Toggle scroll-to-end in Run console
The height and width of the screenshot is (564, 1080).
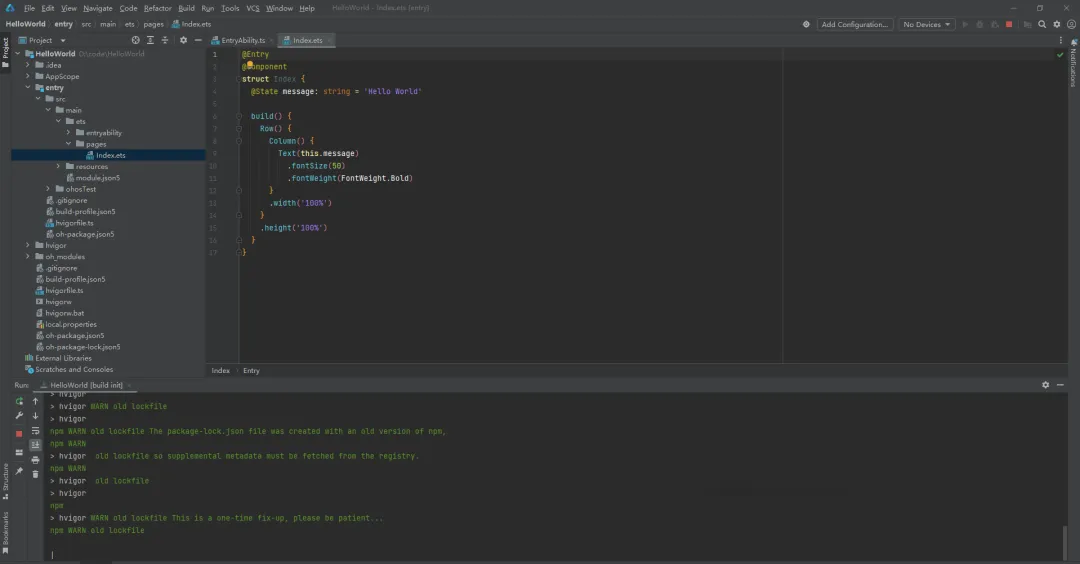point(36,446)
